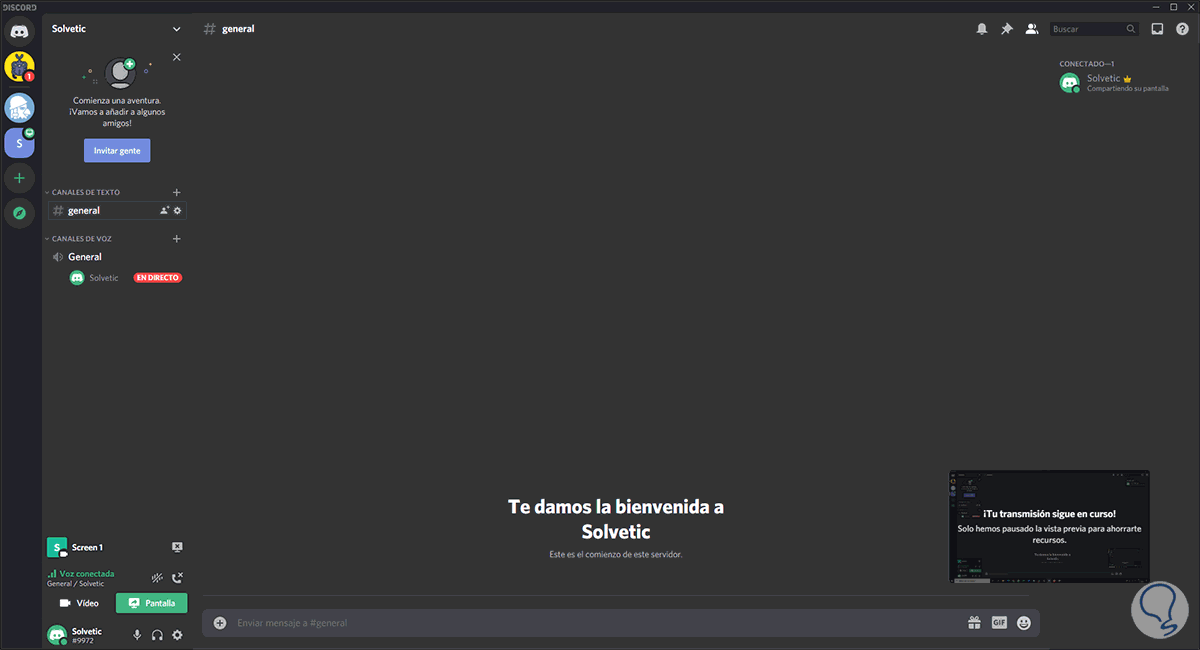
Task: Click the create invite icon on general
Action: coord(164,211)
